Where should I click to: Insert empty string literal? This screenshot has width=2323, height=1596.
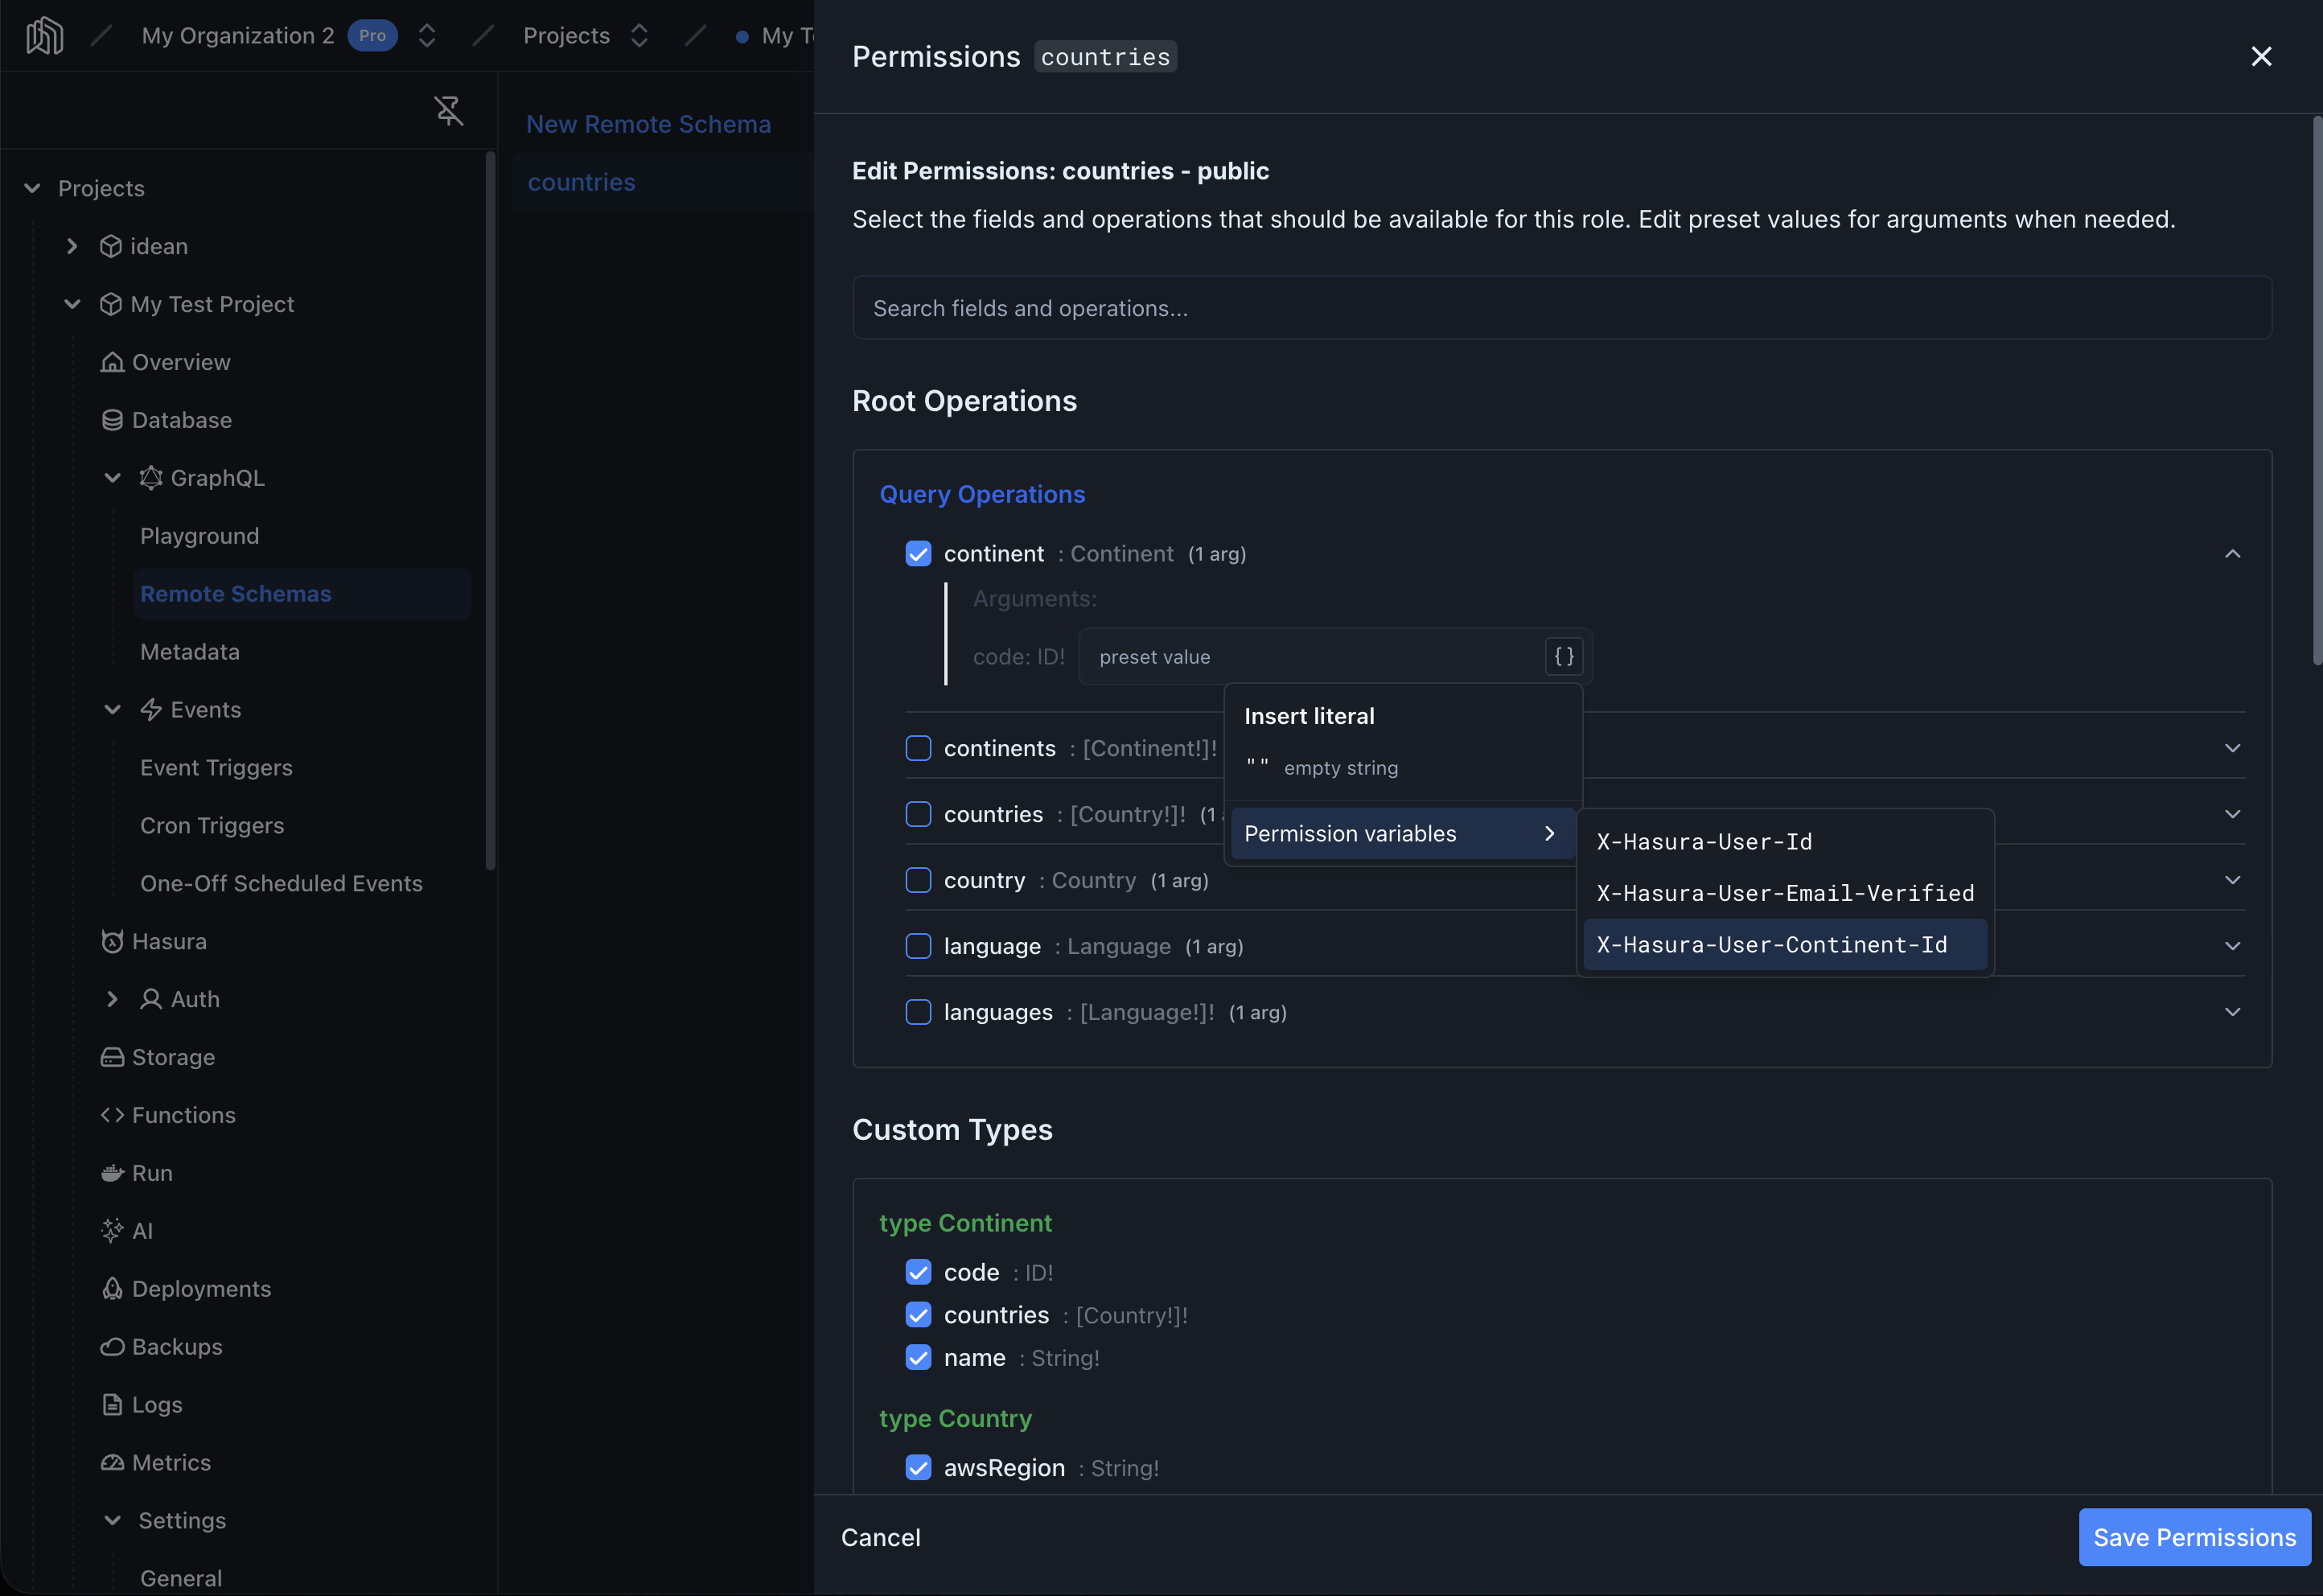click(x=1403, y=768)
